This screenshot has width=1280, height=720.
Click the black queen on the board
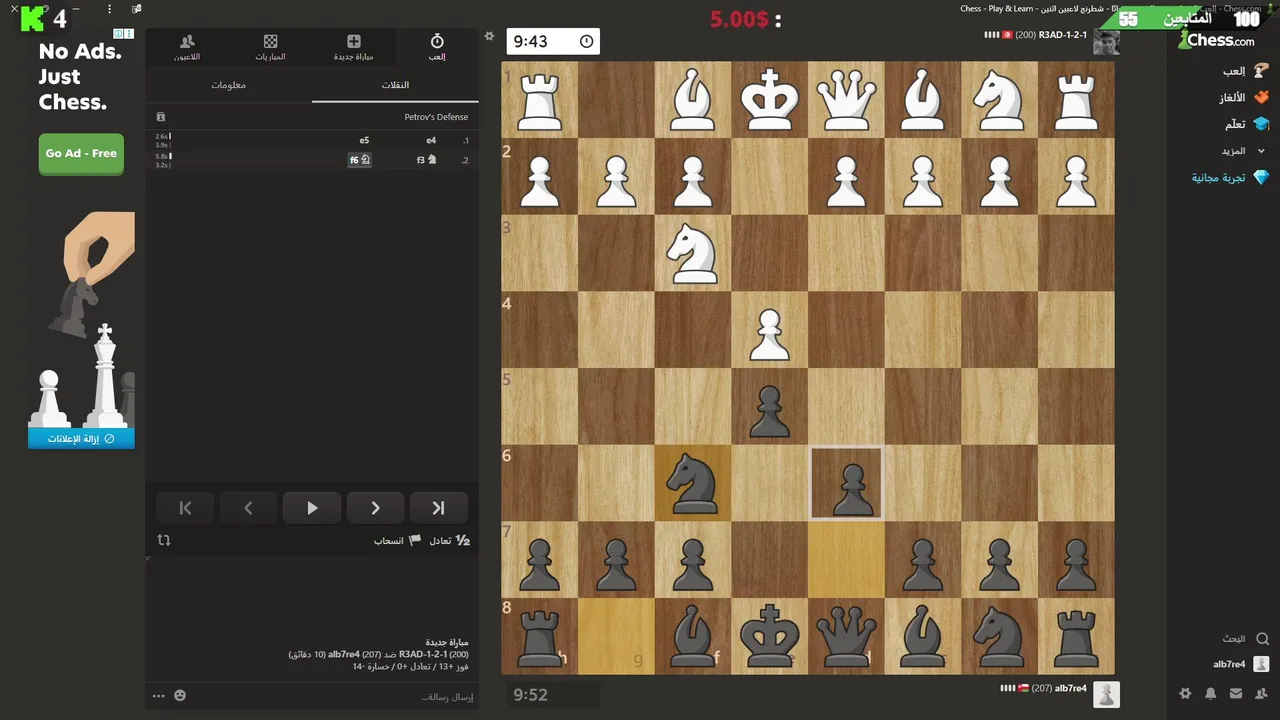(x=846, y=636)
